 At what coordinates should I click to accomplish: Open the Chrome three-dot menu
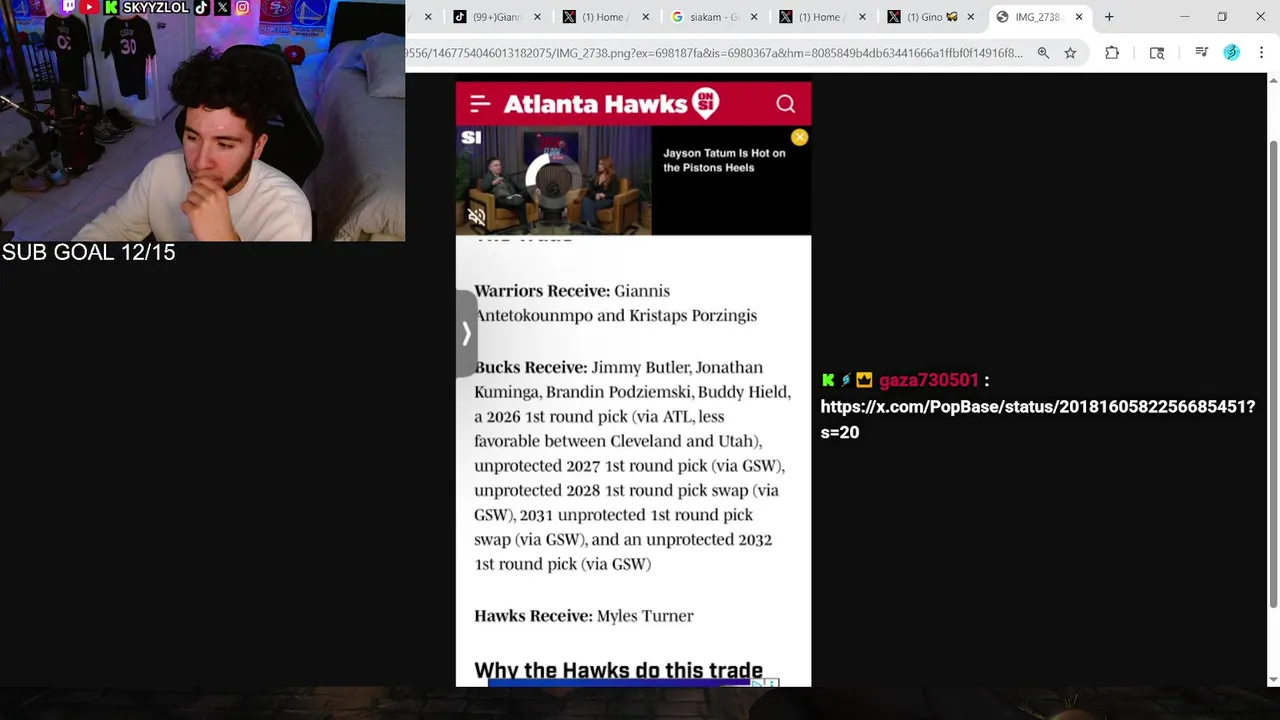click(1261, 53)
